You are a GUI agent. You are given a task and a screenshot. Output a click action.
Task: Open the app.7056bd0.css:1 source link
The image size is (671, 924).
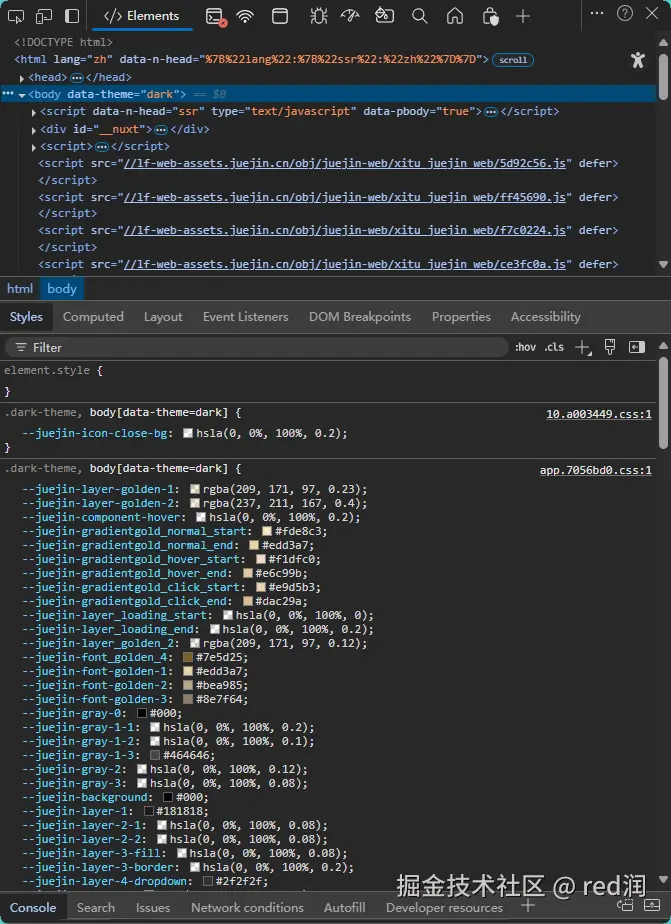tap(596, 470)
